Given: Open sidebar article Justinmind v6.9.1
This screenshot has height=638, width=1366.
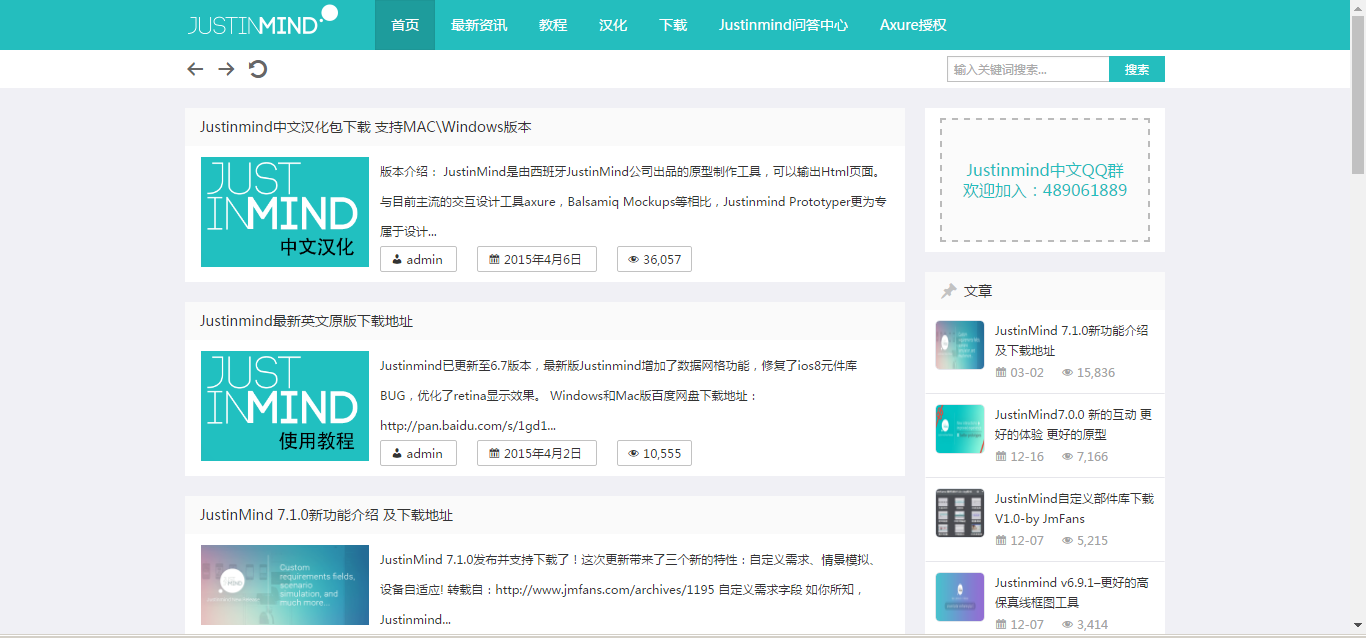Looking at the screenshot, I should [x=1074, y=592].
